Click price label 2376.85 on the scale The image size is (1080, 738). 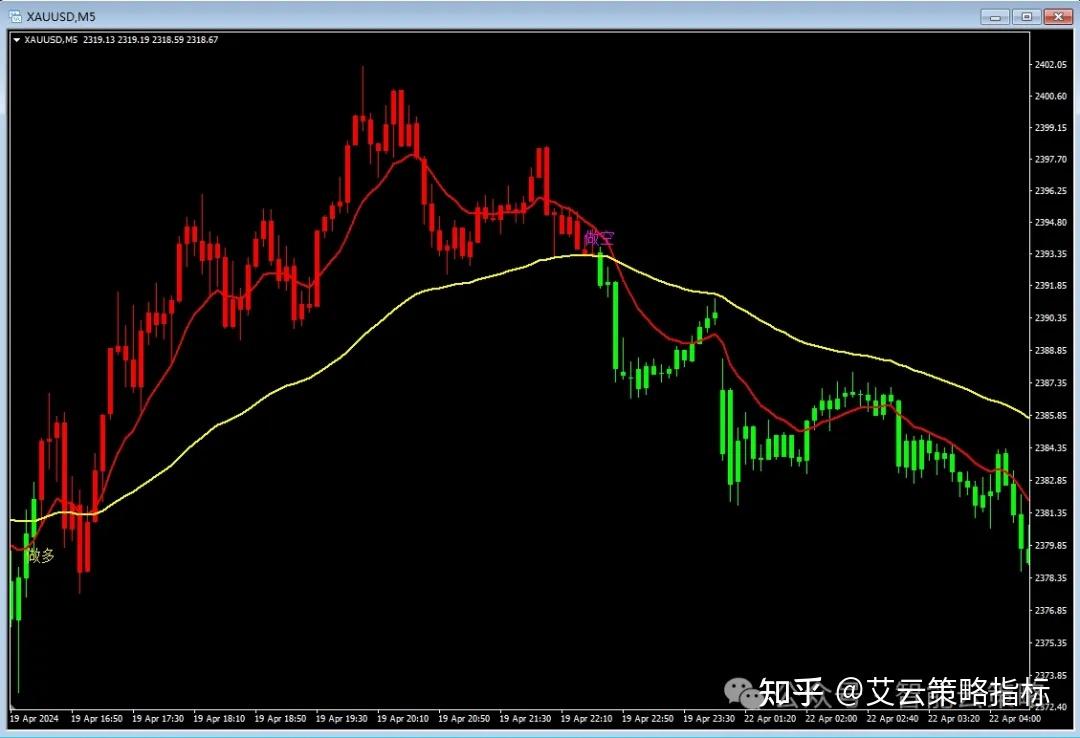[1050, 610]
